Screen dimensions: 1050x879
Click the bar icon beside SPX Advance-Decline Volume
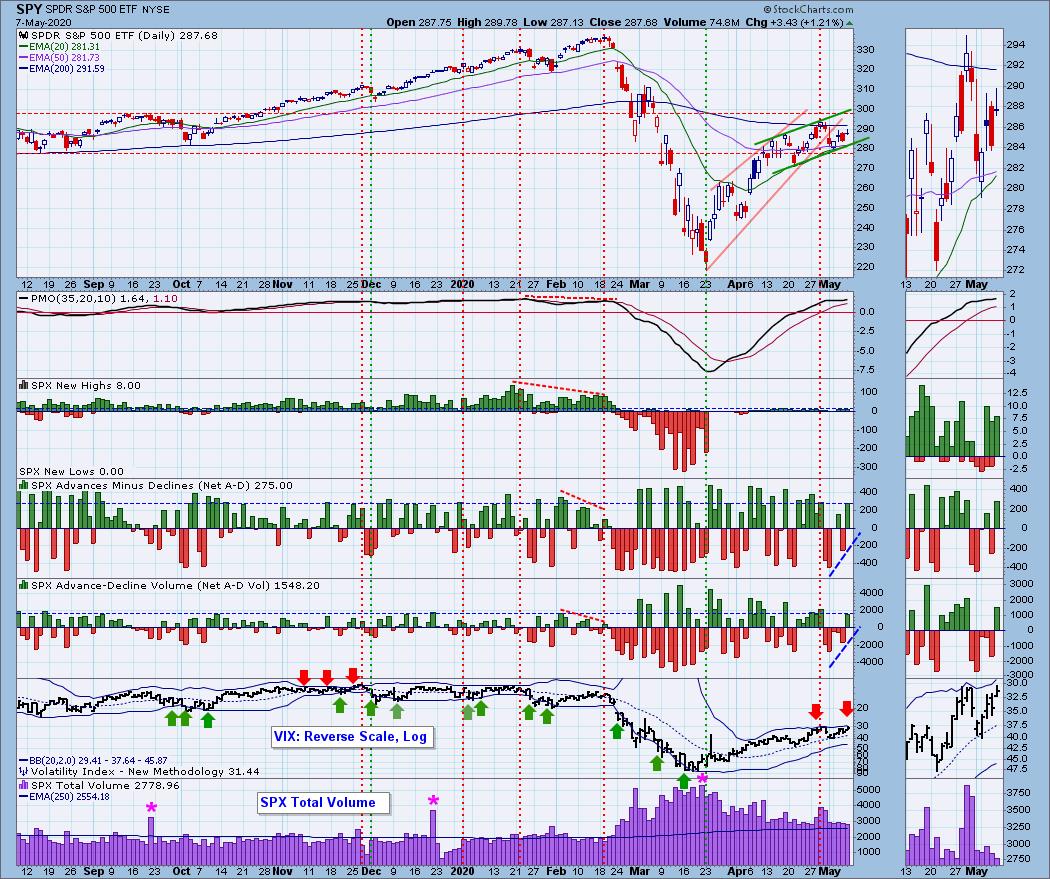pos(23,585)
